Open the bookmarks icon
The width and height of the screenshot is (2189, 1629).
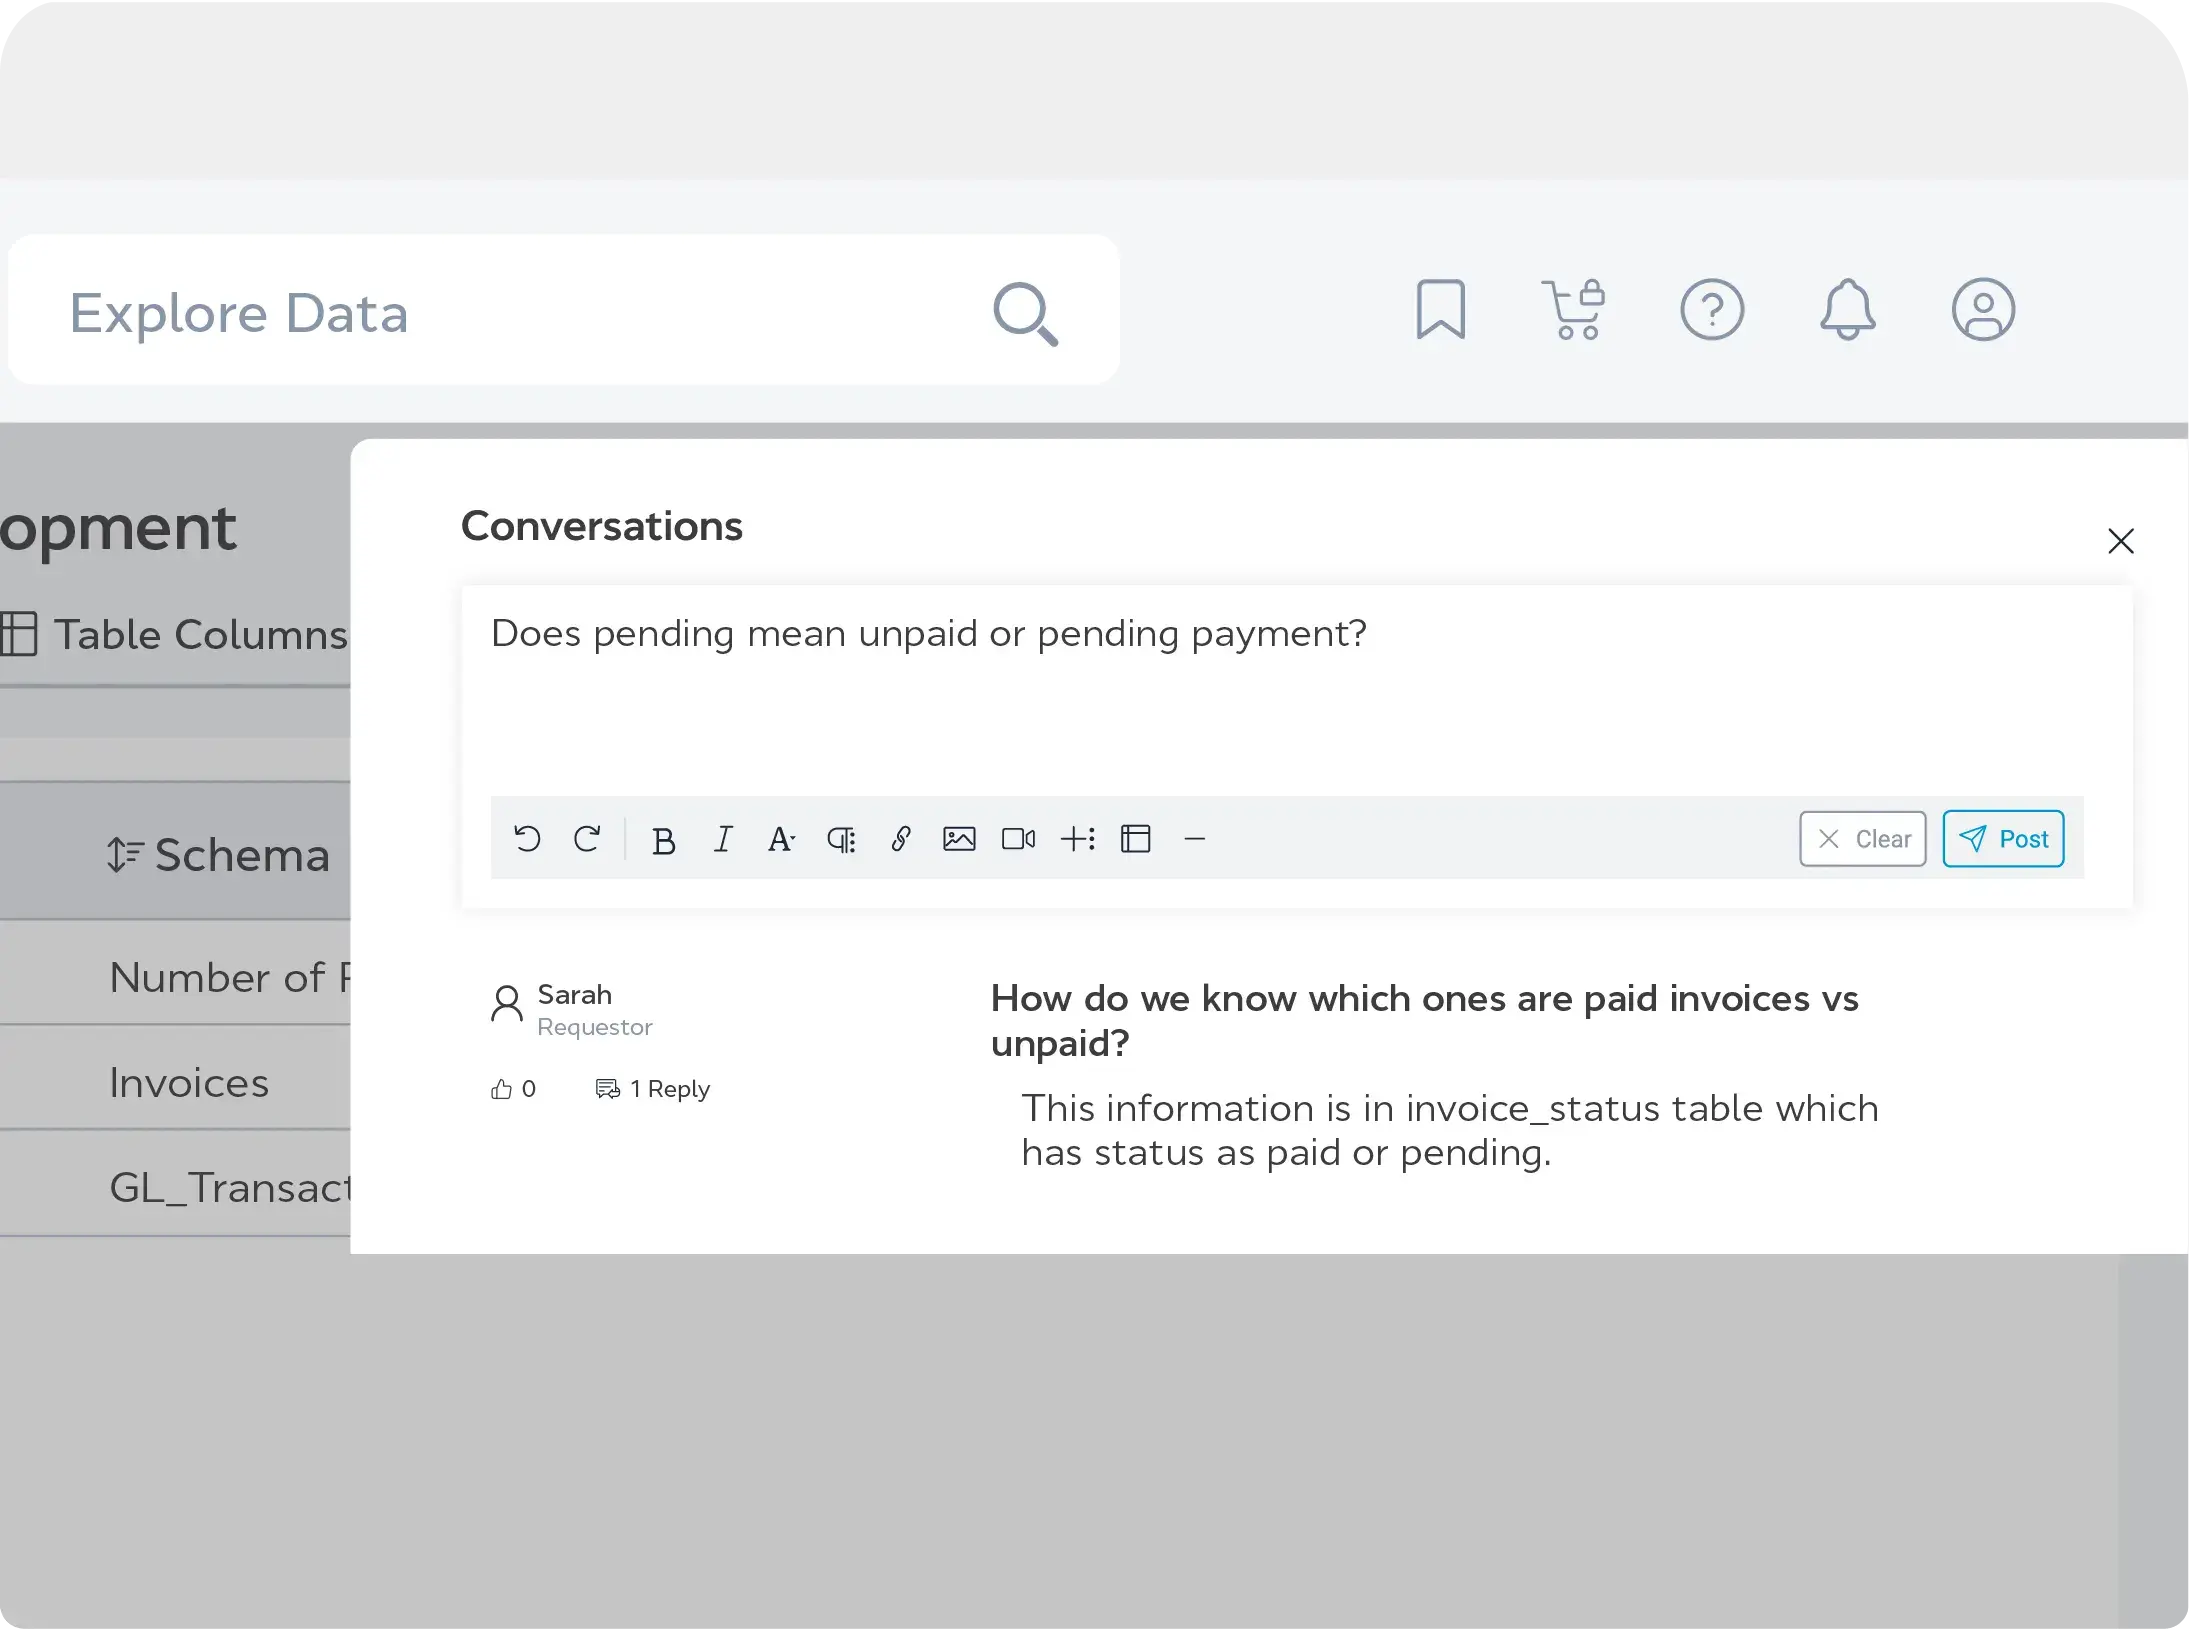(x=1440, y=309)
